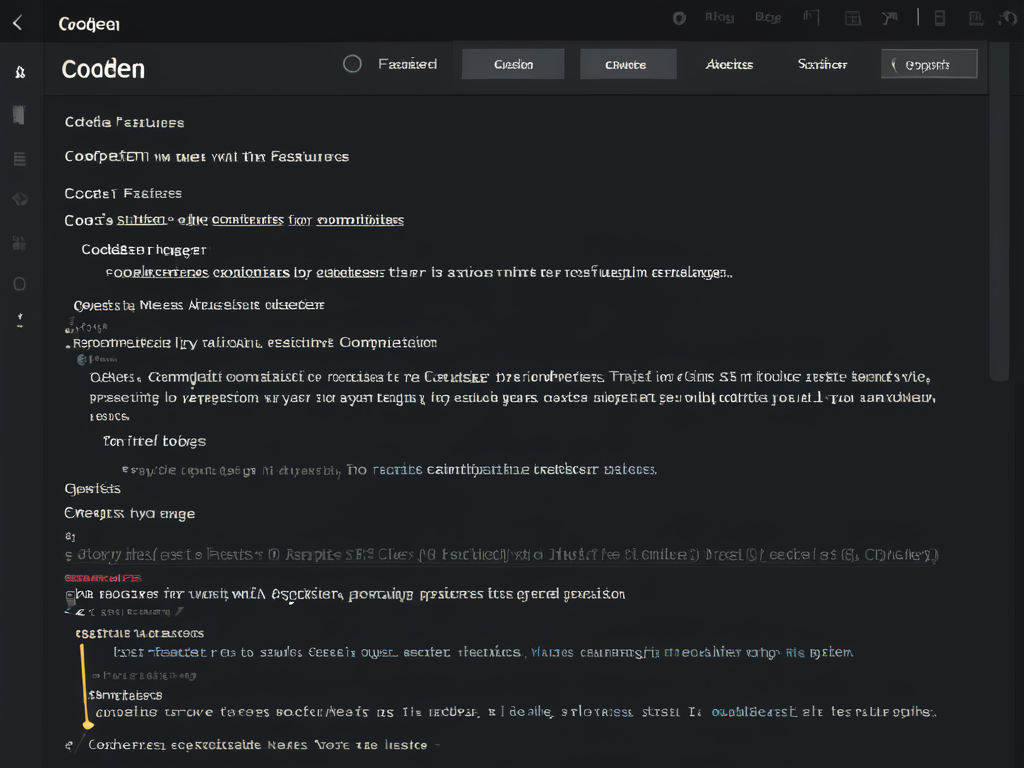Click the back arrow in top-left corner
Screen dimensions: 1024x768
tap(18, 22)
